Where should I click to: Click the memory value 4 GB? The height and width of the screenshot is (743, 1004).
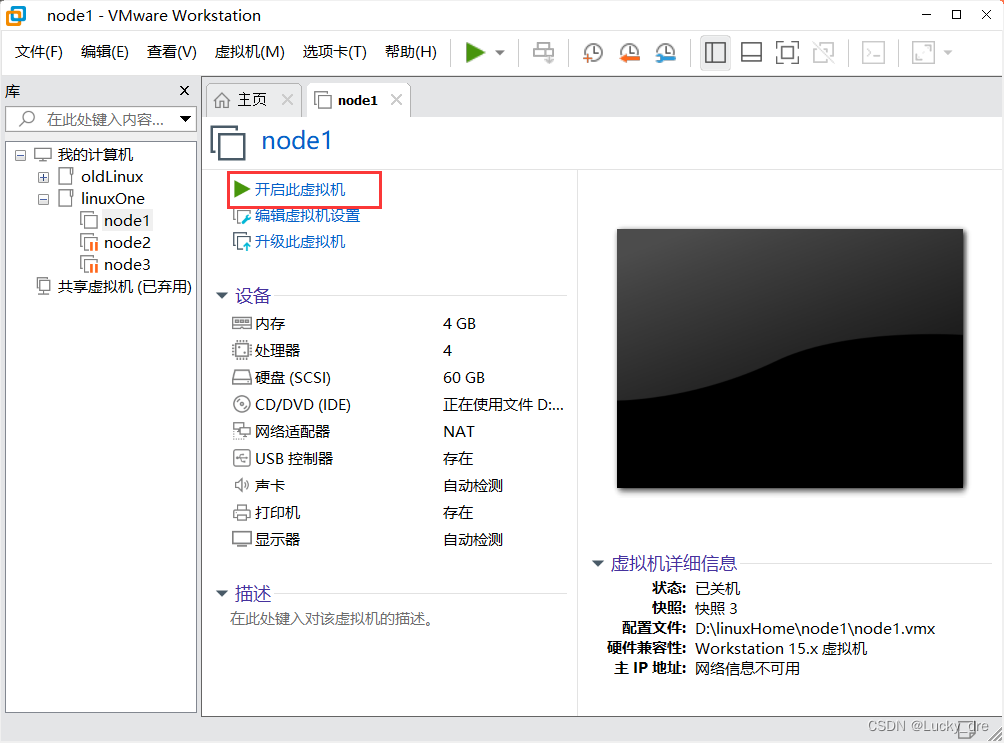coord(459,324)
